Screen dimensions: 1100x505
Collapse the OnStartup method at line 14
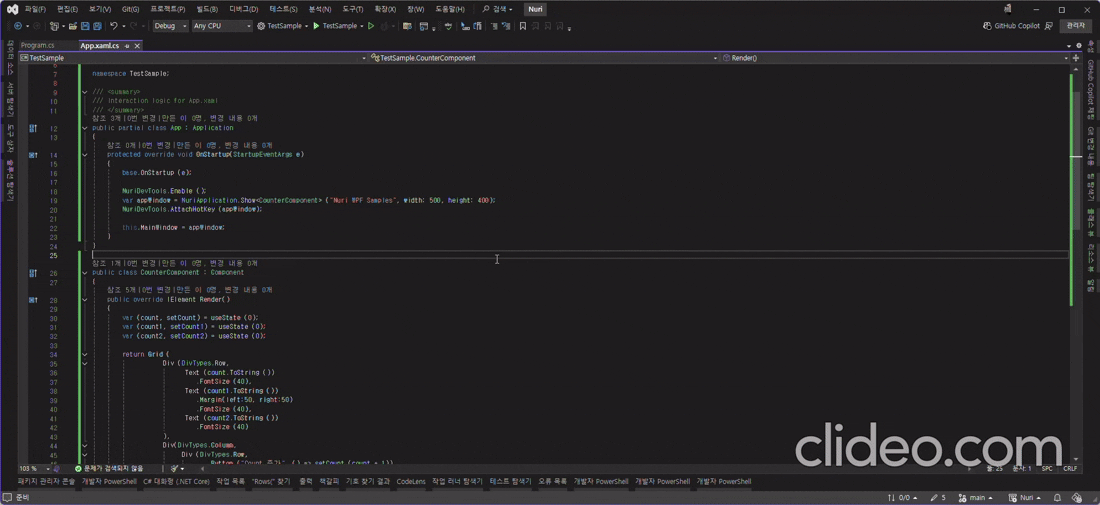pos(84,154)
